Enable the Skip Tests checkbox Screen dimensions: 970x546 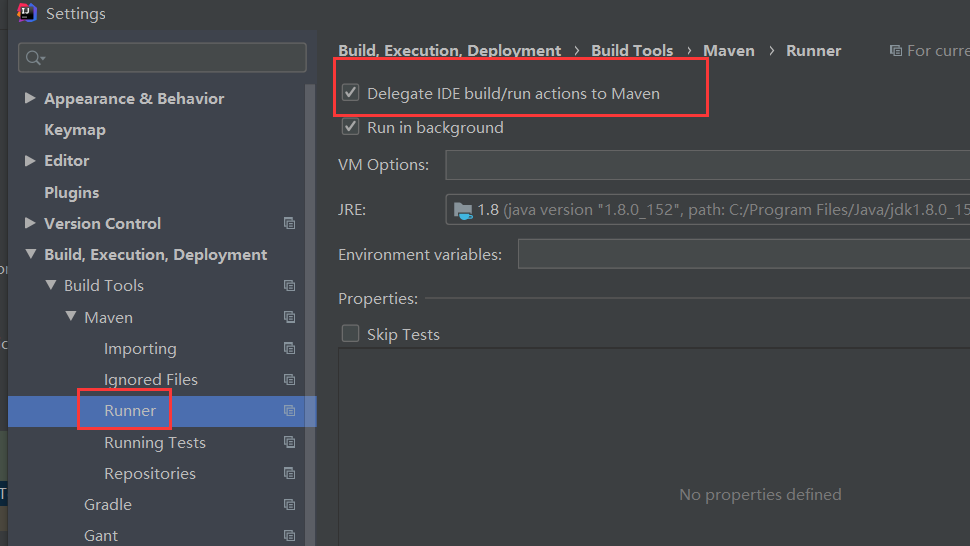350,333
